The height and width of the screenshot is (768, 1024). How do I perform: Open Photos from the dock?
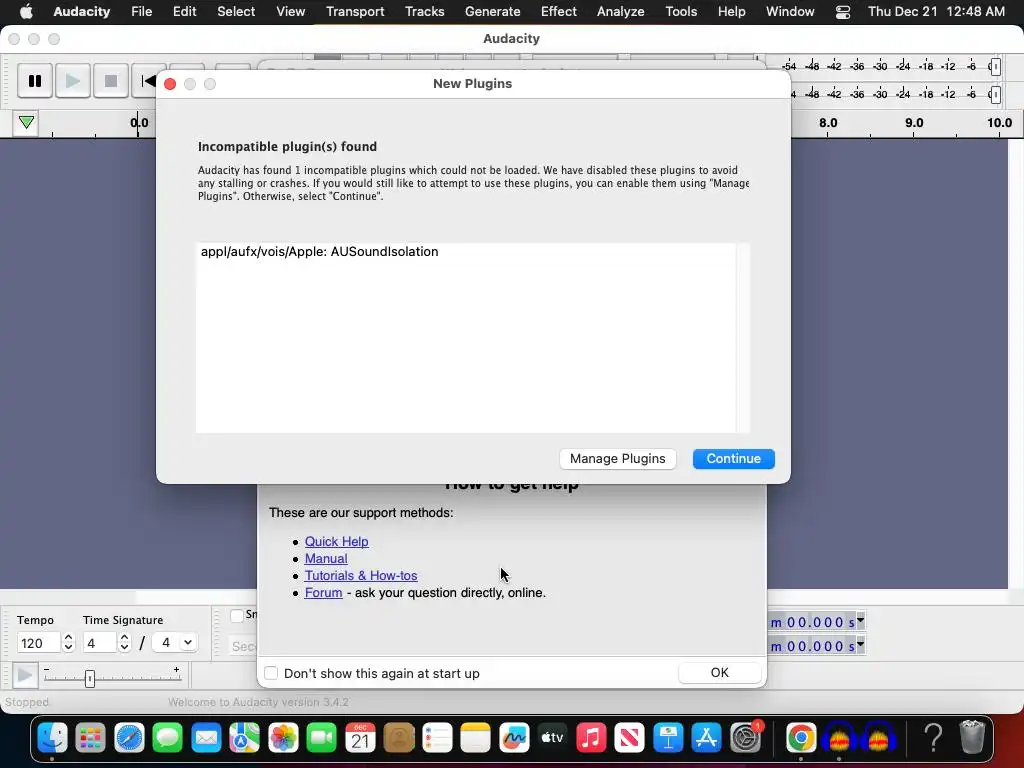(x=283, y=739)
